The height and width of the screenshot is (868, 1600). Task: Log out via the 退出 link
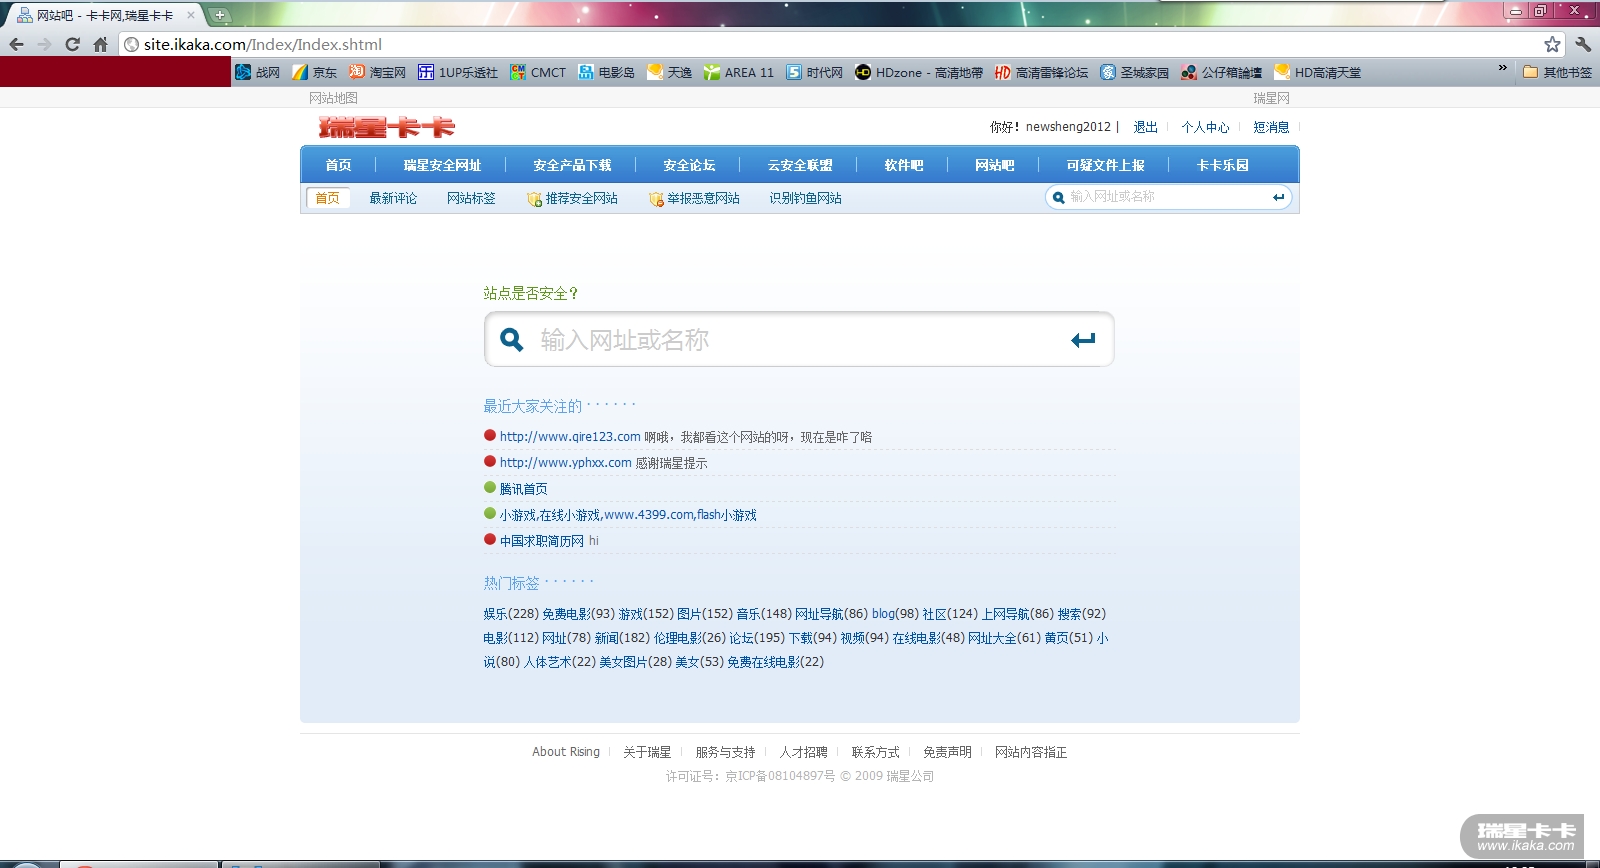coord(1146,127)
